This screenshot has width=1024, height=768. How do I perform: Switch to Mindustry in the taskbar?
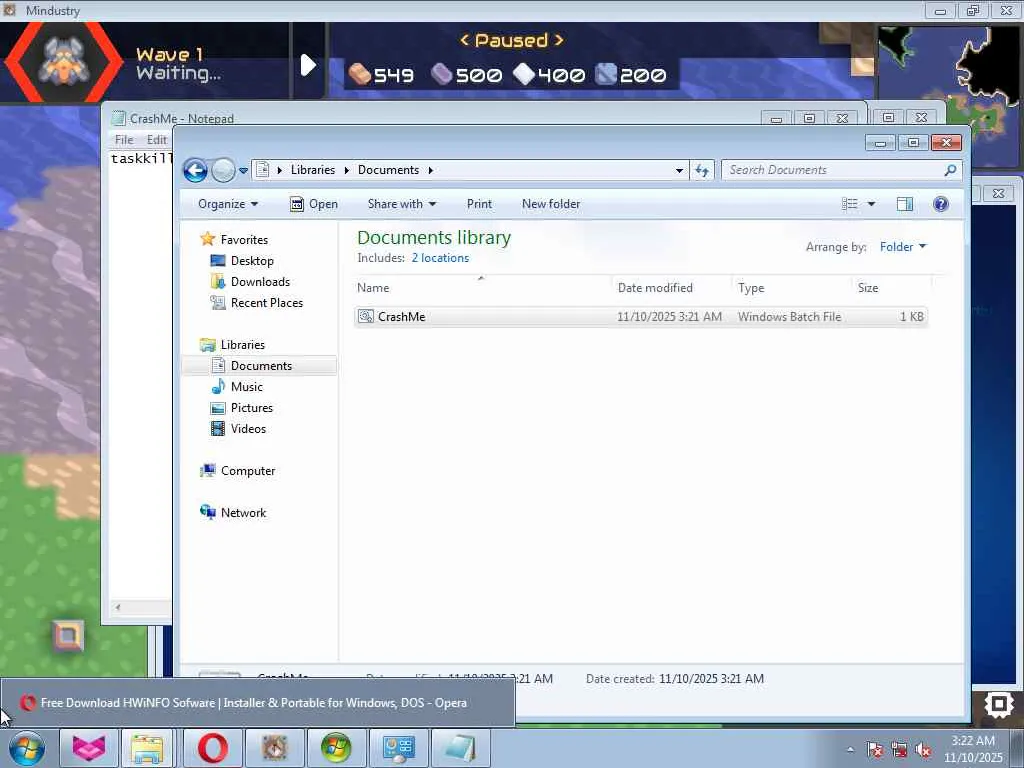(275, 748)
